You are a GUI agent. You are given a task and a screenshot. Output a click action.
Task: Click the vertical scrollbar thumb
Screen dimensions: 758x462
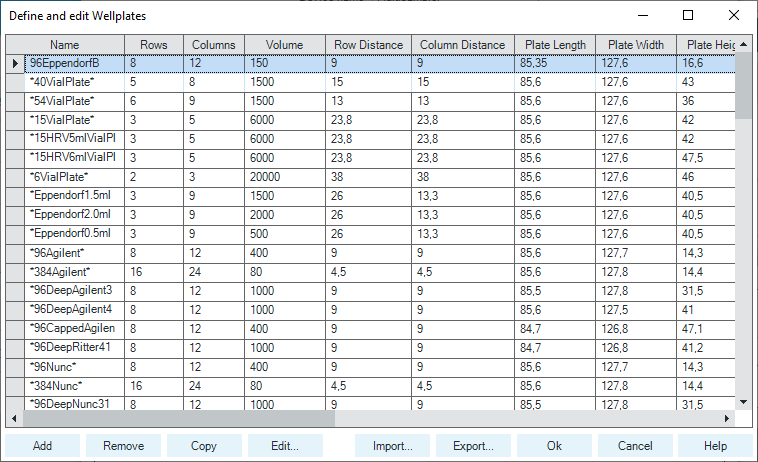pos(743,86)
